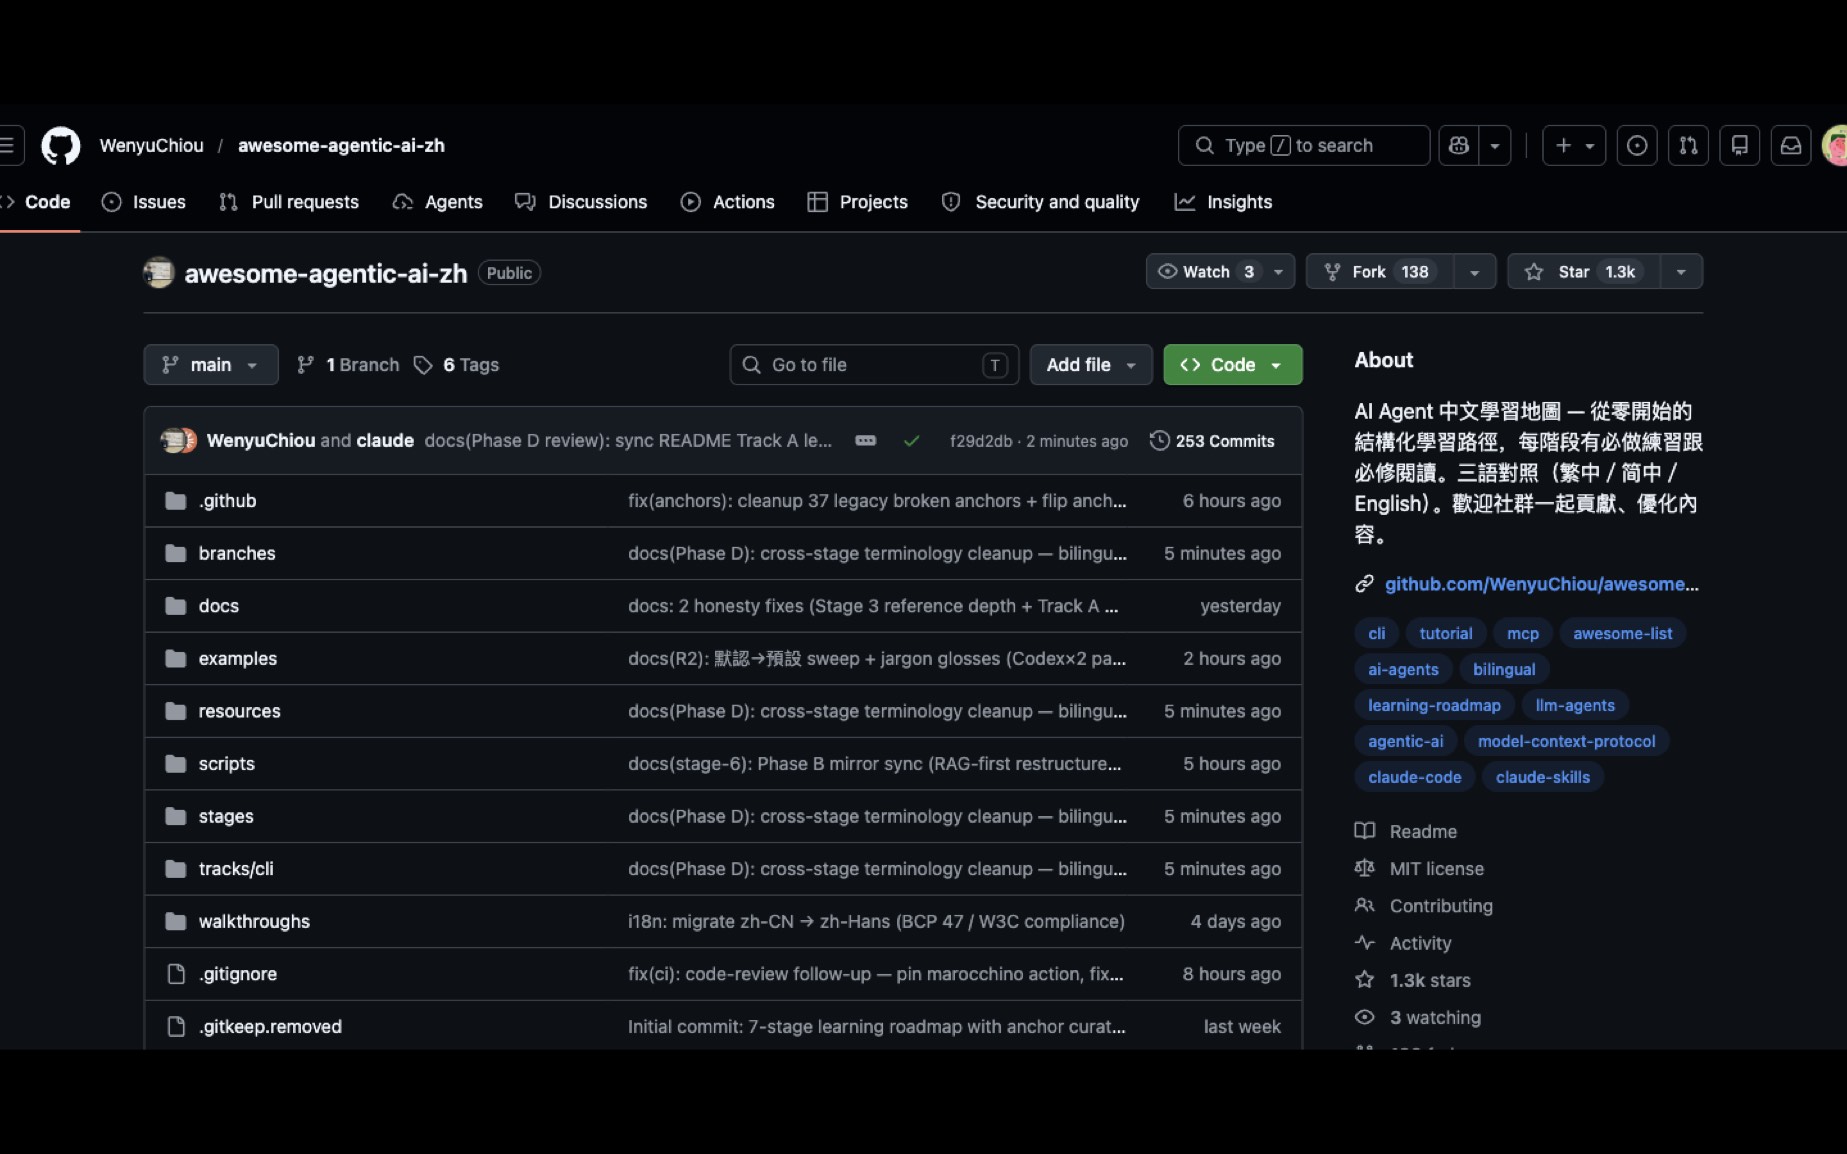Open the walkthroughs folder
This screenshot has height=1154, width=1847.
click(254, 922)
